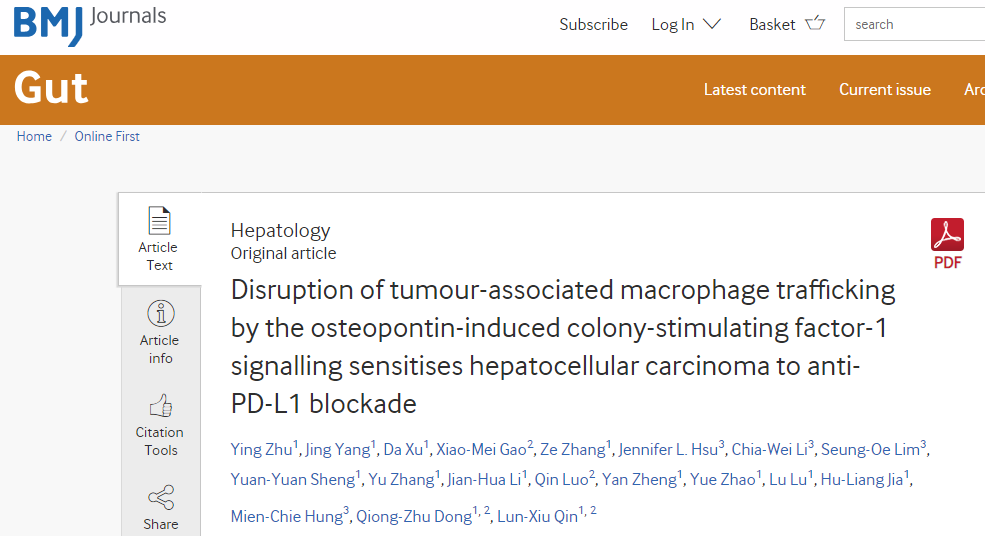The width and height of the screenshot is (985, 536).
Task: Click the Subscribe link
Action: pos(594,25)
